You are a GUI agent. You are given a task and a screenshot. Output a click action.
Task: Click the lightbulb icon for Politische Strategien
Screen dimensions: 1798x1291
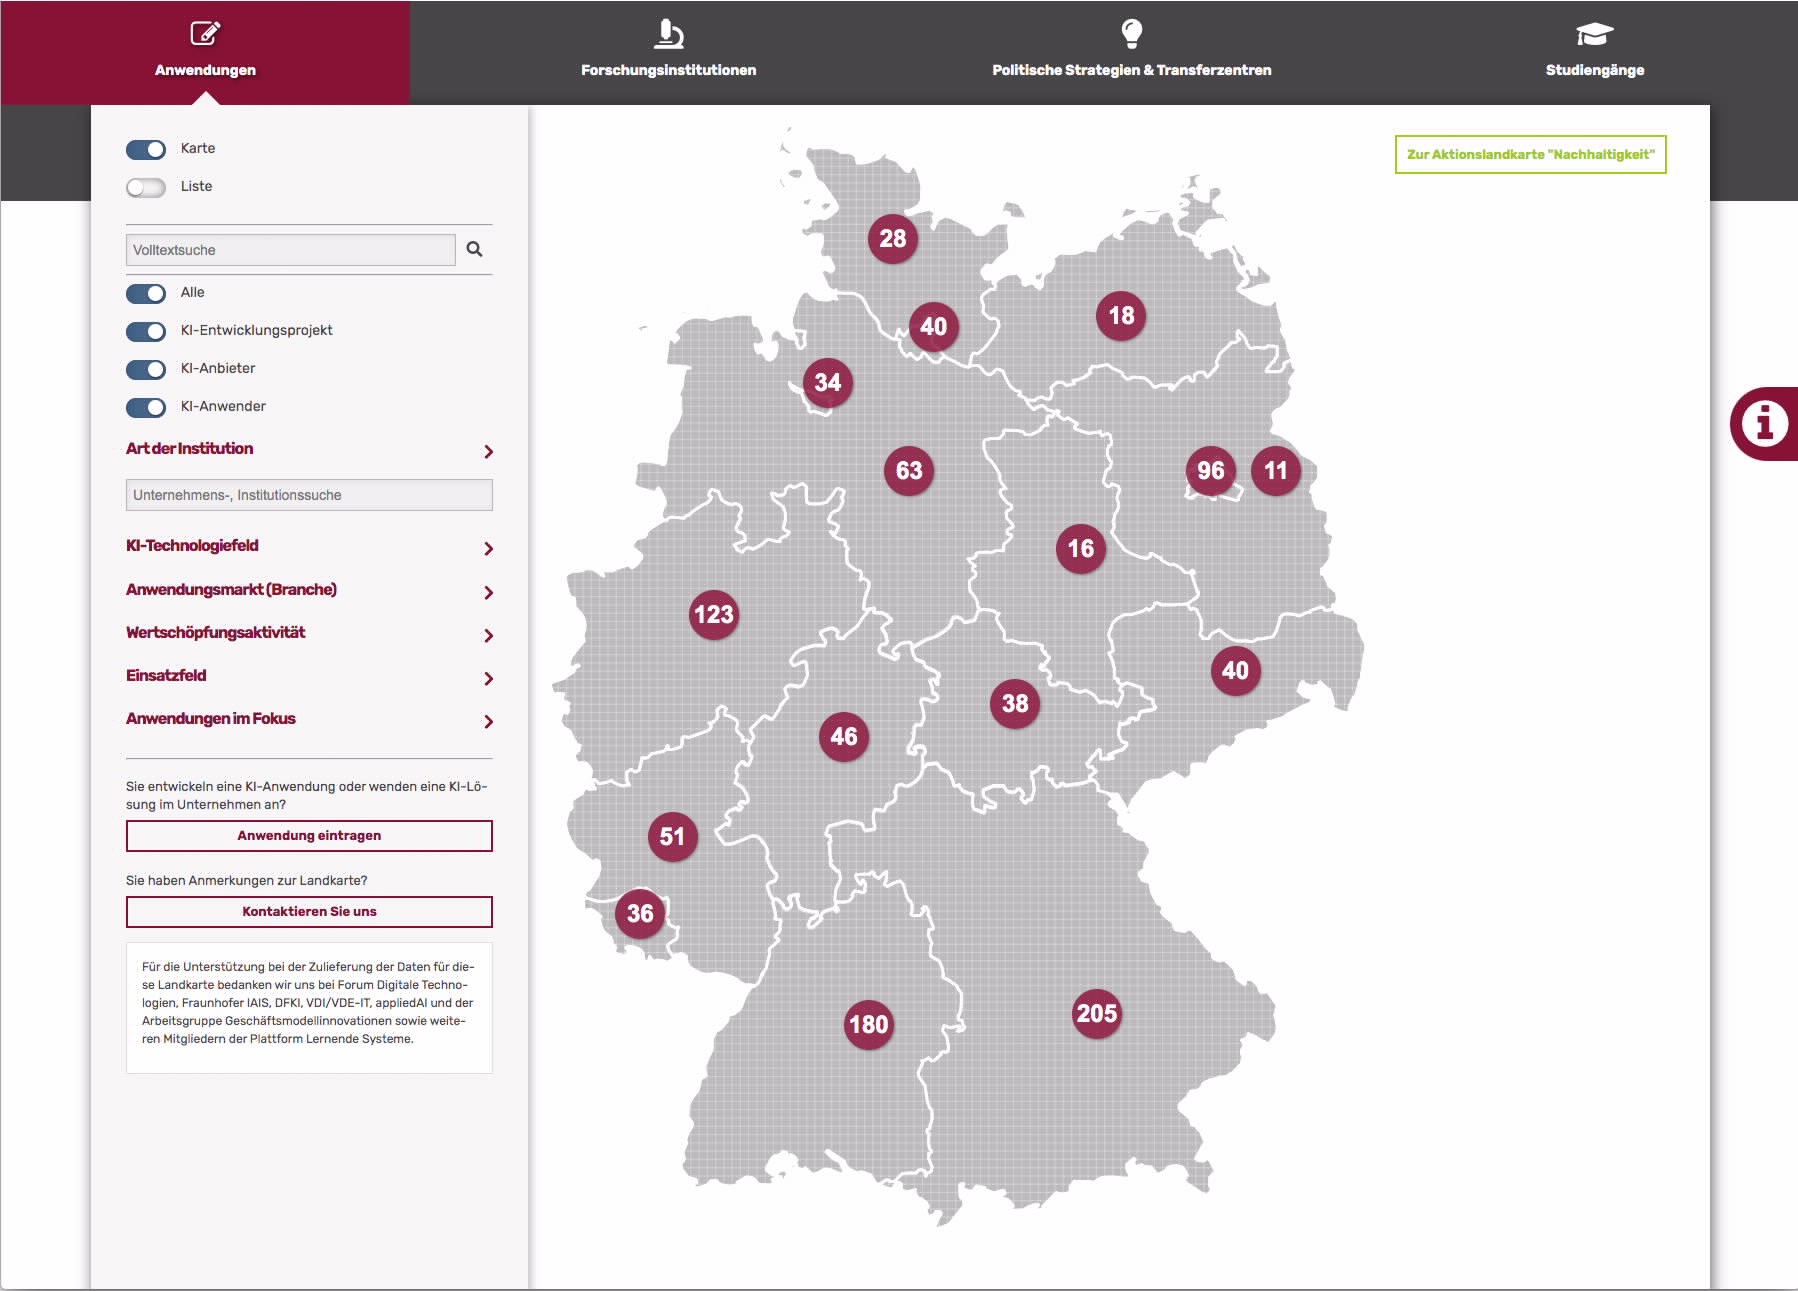coord(1131,34)
